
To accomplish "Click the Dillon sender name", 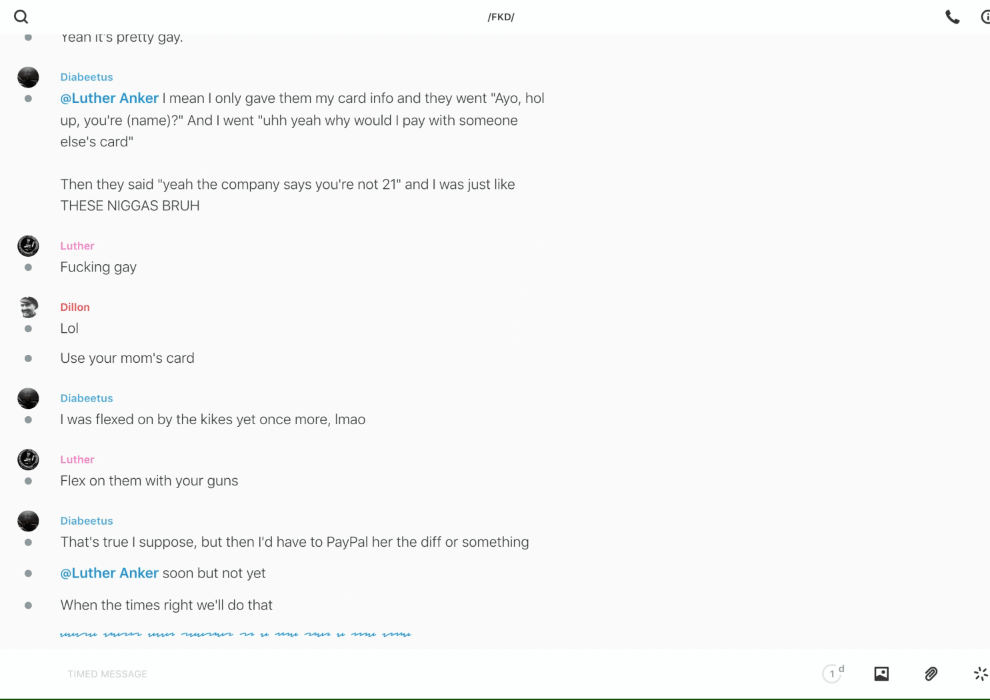I will click(75, 307).
